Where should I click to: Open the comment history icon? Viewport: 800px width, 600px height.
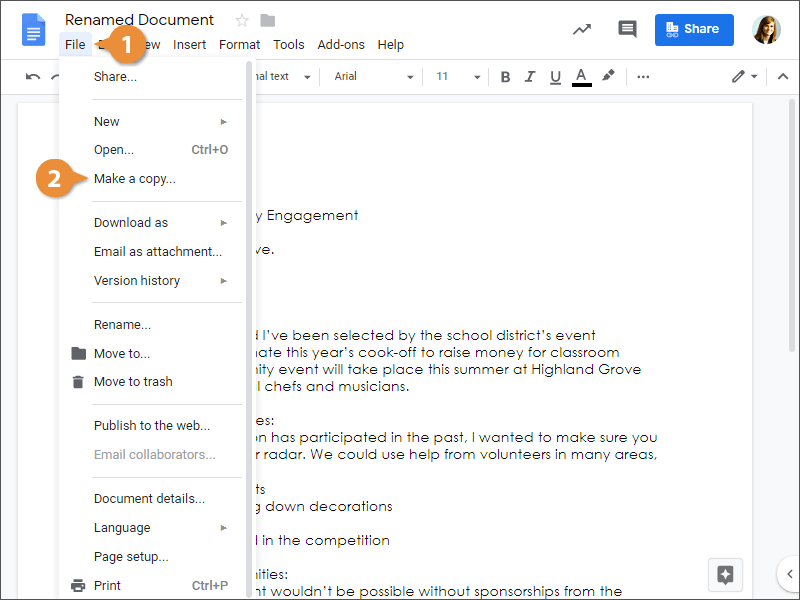(627, 29)
